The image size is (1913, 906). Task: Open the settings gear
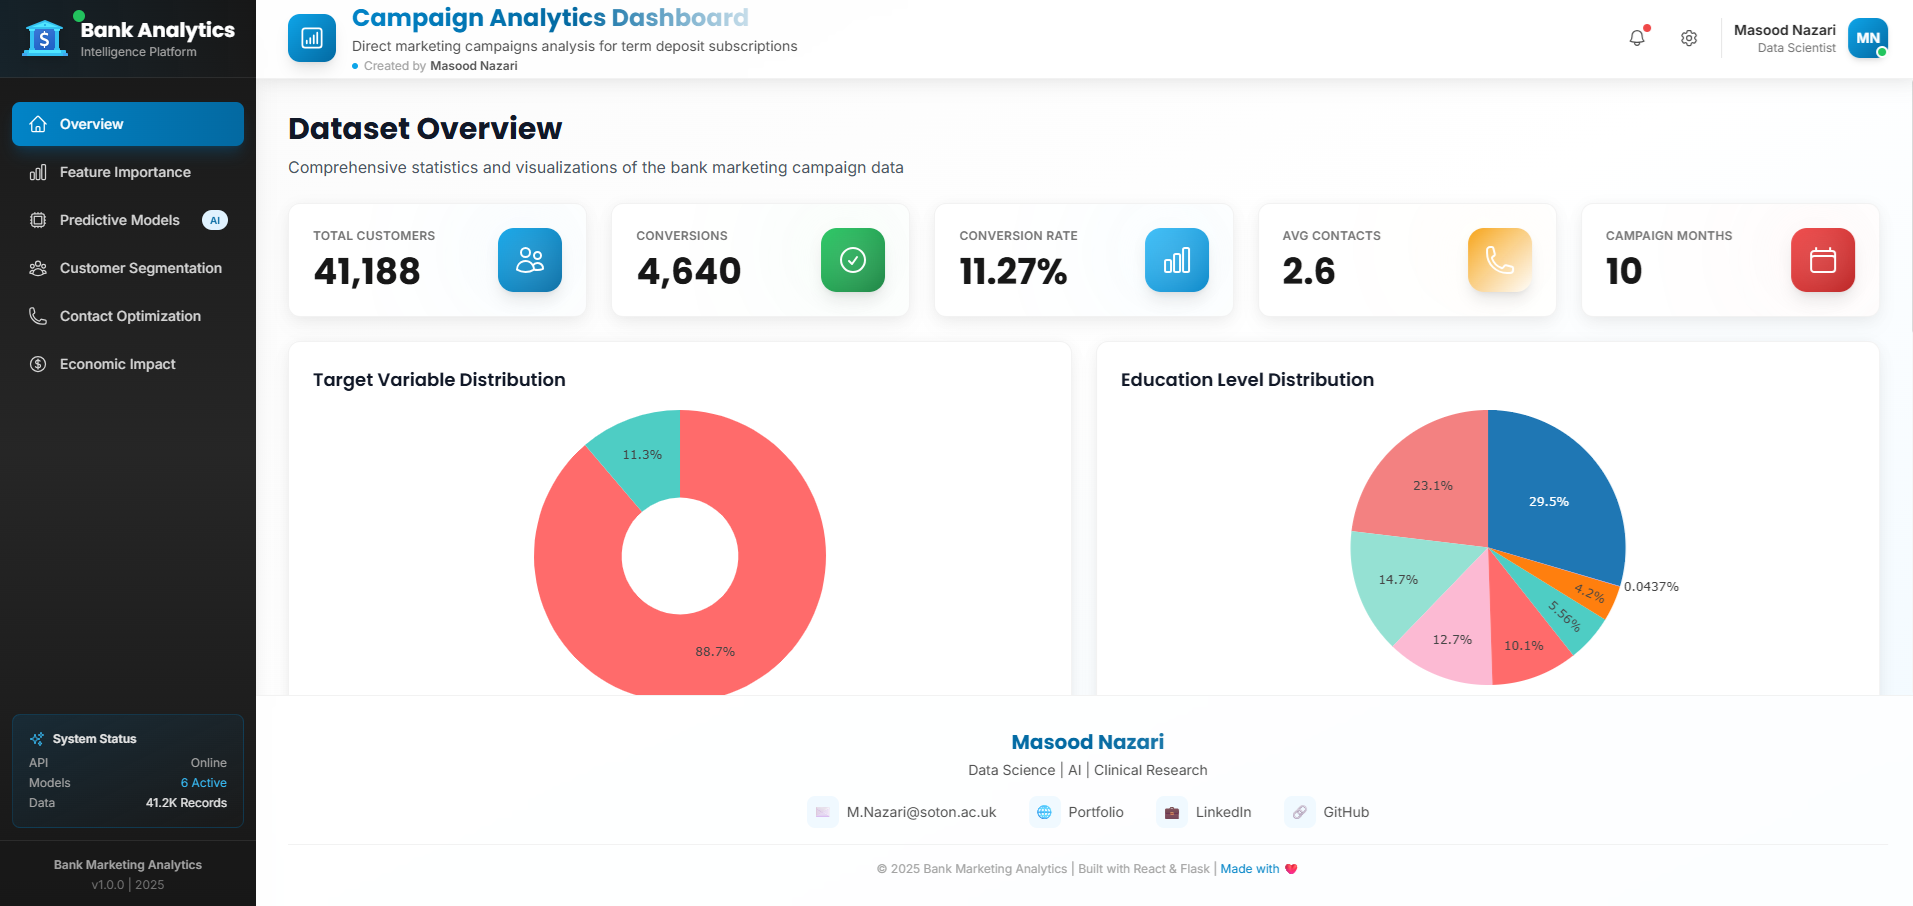click(x=1688, y=37)
